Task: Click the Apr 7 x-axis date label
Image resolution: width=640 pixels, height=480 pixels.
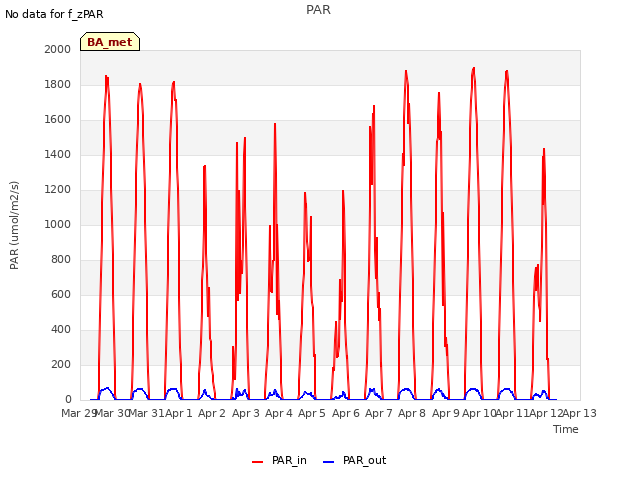Action: click(379, 413)
